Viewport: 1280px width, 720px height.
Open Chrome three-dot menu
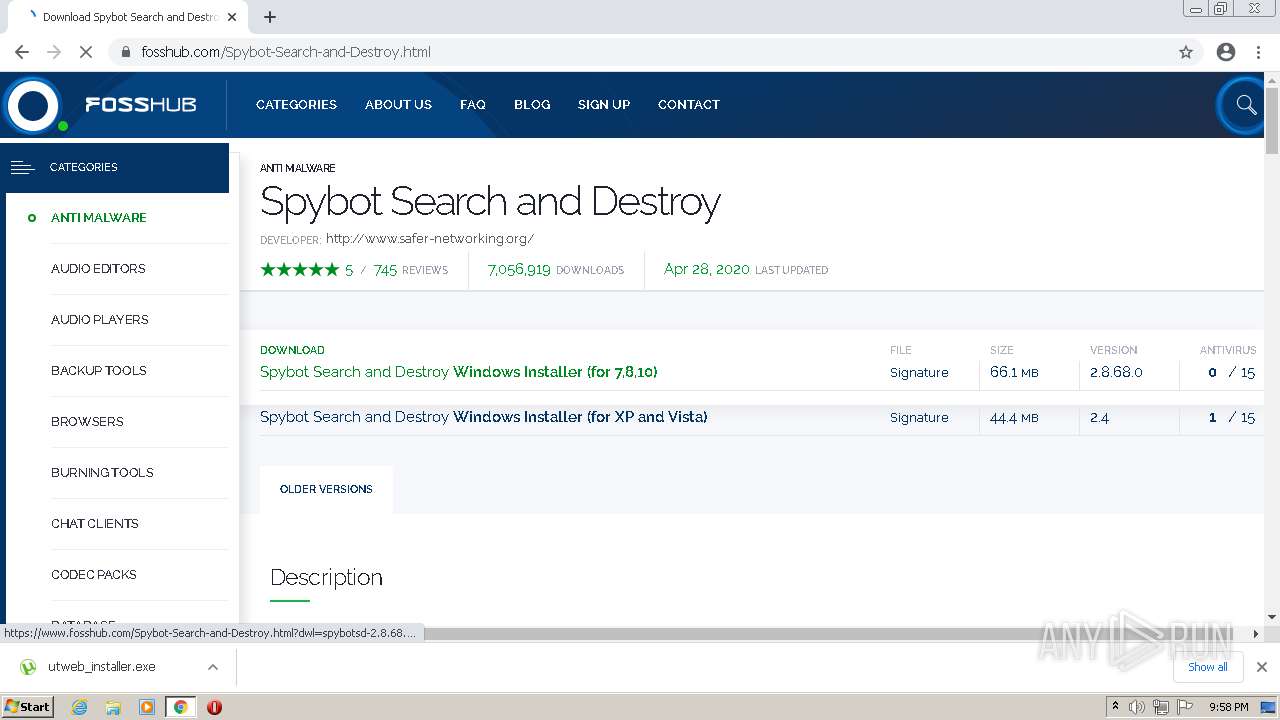pyautogui.click(x=1258, y=52)
